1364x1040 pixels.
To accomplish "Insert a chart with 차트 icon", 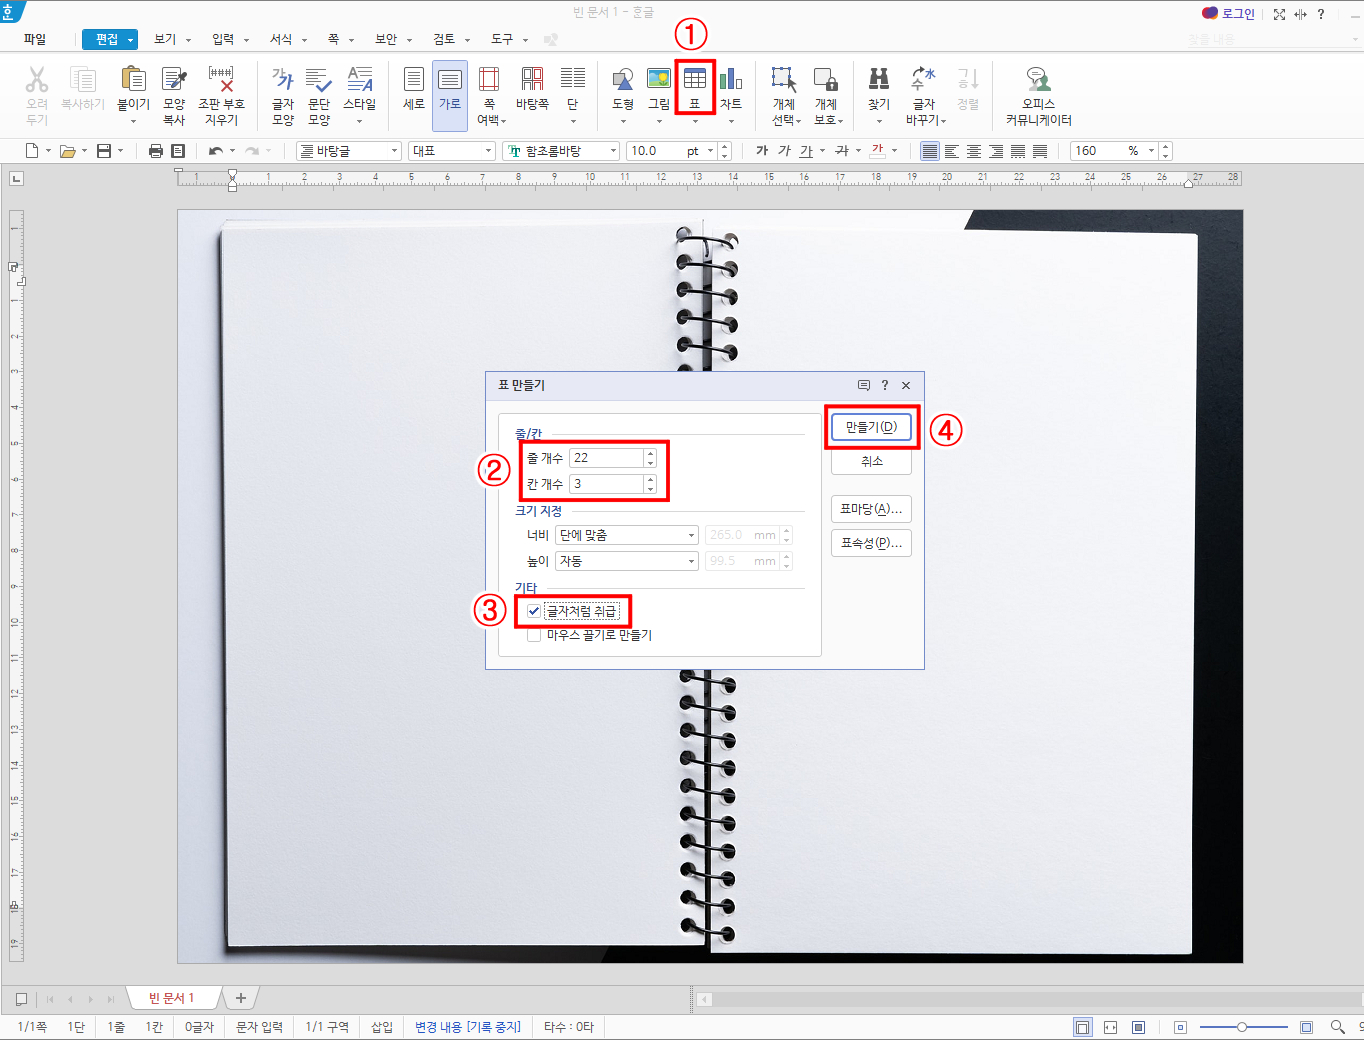I will [x=731, y=80].
